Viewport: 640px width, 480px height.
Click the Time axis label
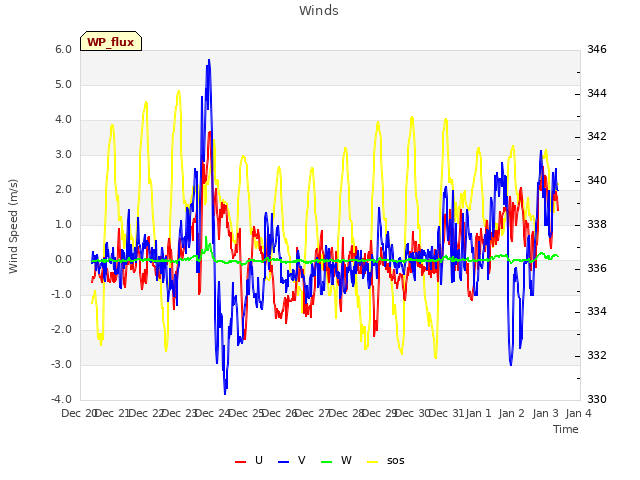coord(566,429)
